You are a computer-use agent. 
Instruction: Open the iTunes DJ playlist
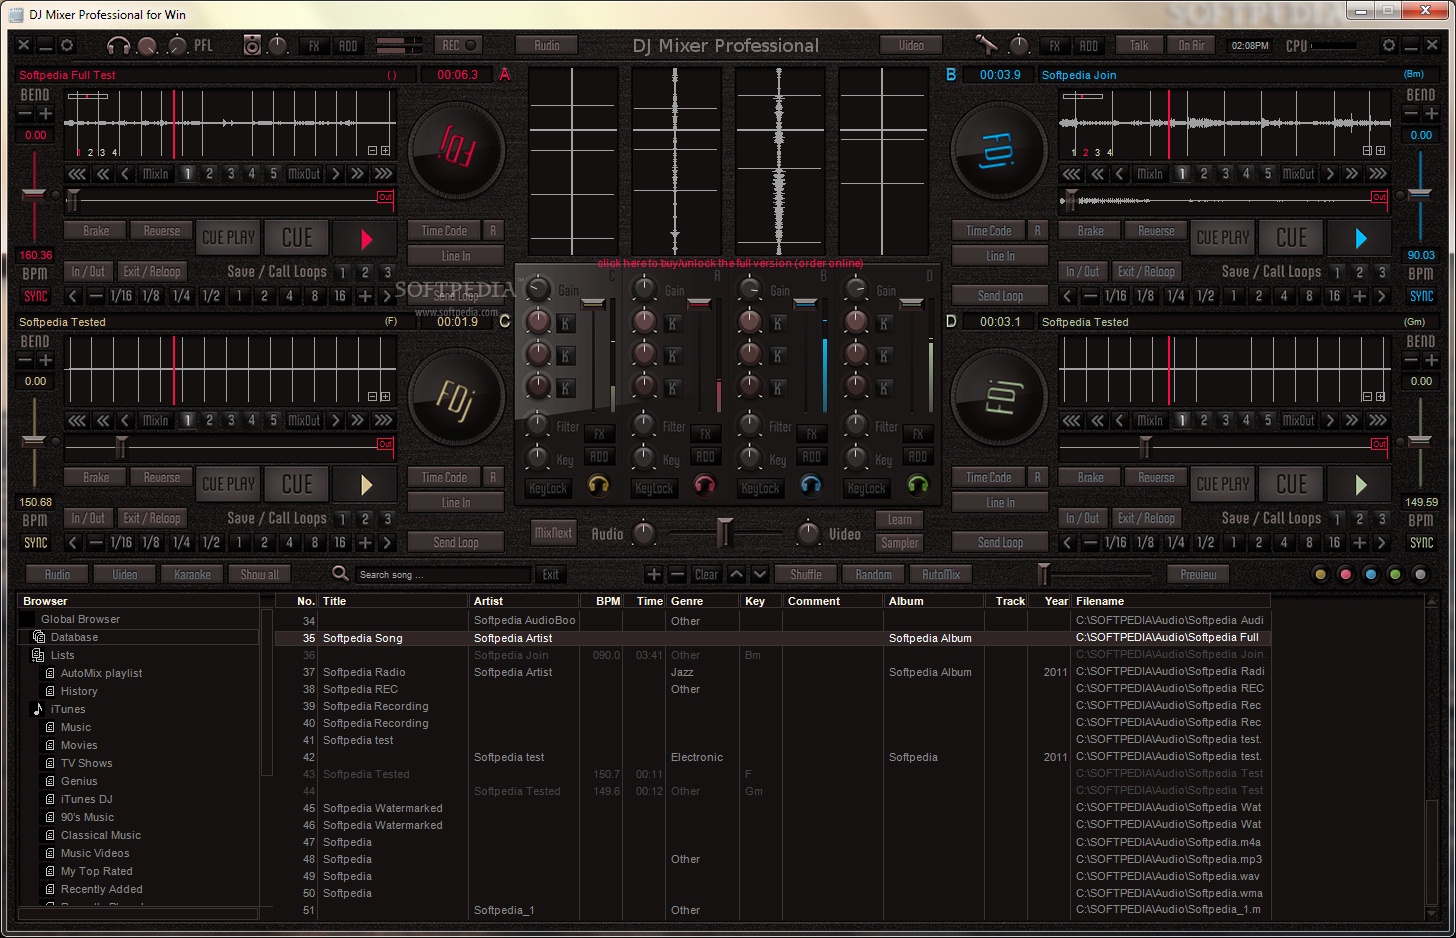[x=86, y=799]
